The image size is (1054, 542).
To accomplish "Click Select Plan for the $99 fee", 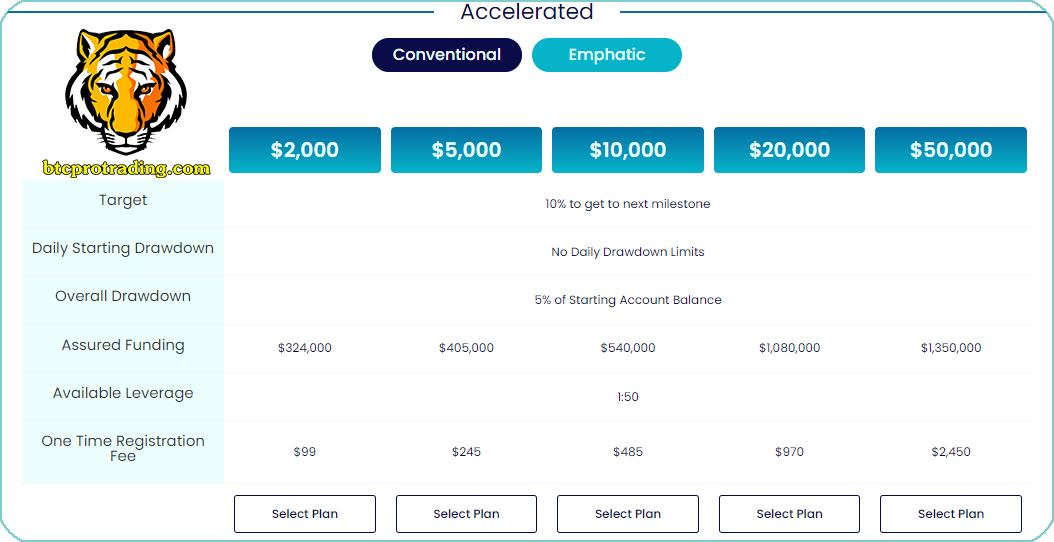I will (x=305, y=514).
